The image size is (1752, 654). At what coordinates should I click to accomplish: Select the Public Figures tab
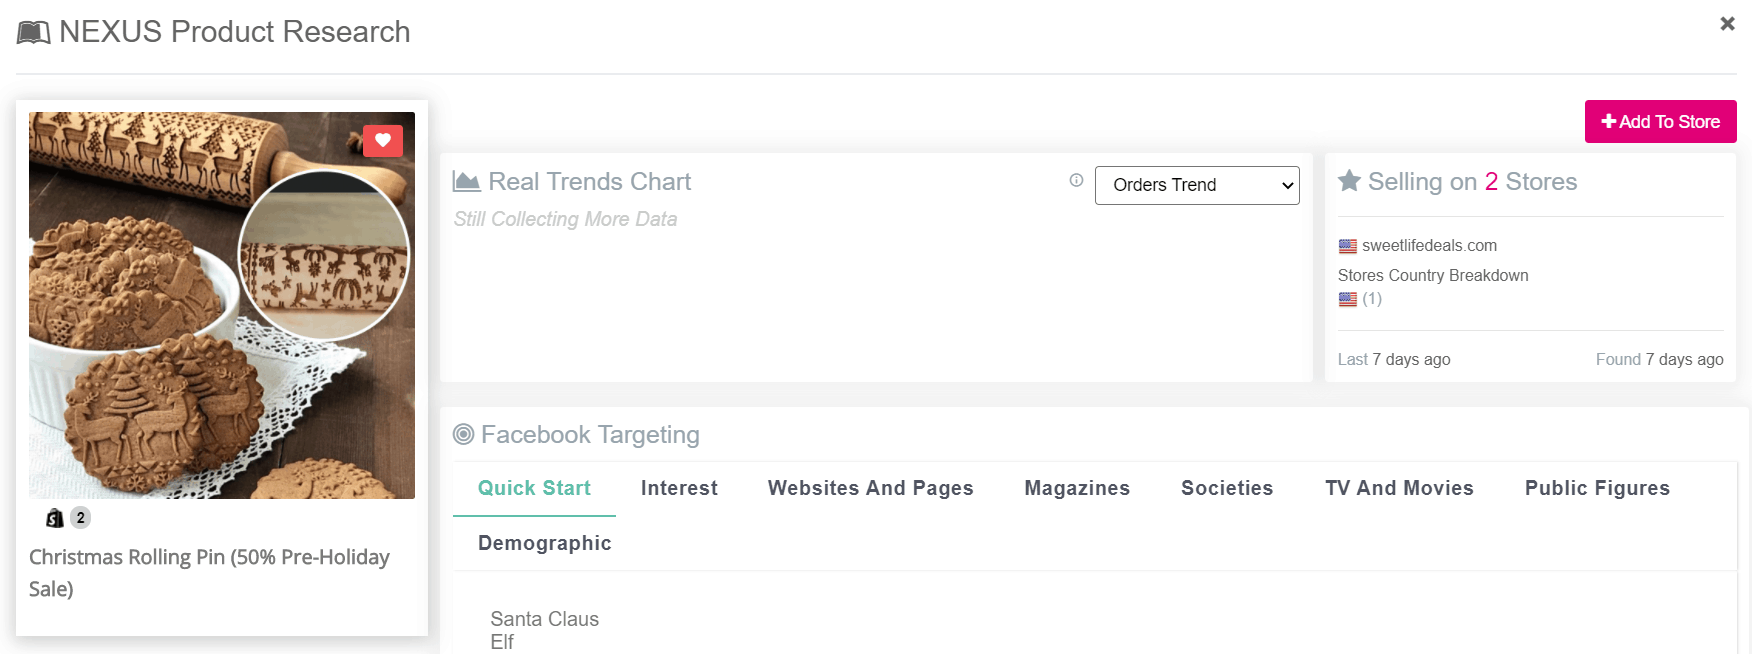tap(1596, 488)
